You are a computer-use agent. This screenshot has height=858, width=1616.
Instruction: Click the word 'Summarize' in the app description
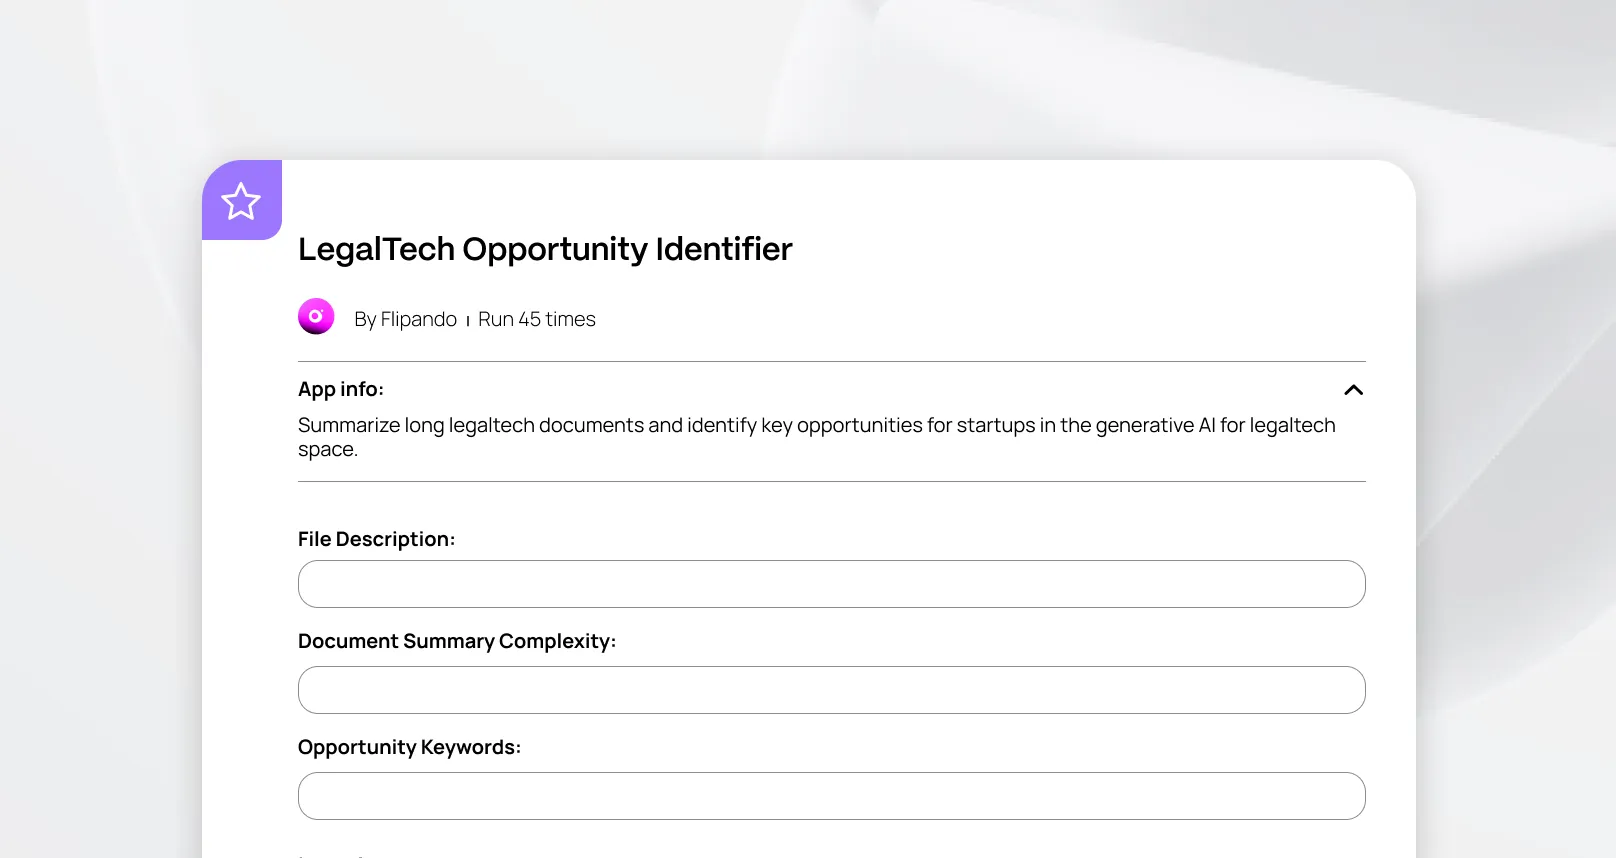tap(348, 426)
